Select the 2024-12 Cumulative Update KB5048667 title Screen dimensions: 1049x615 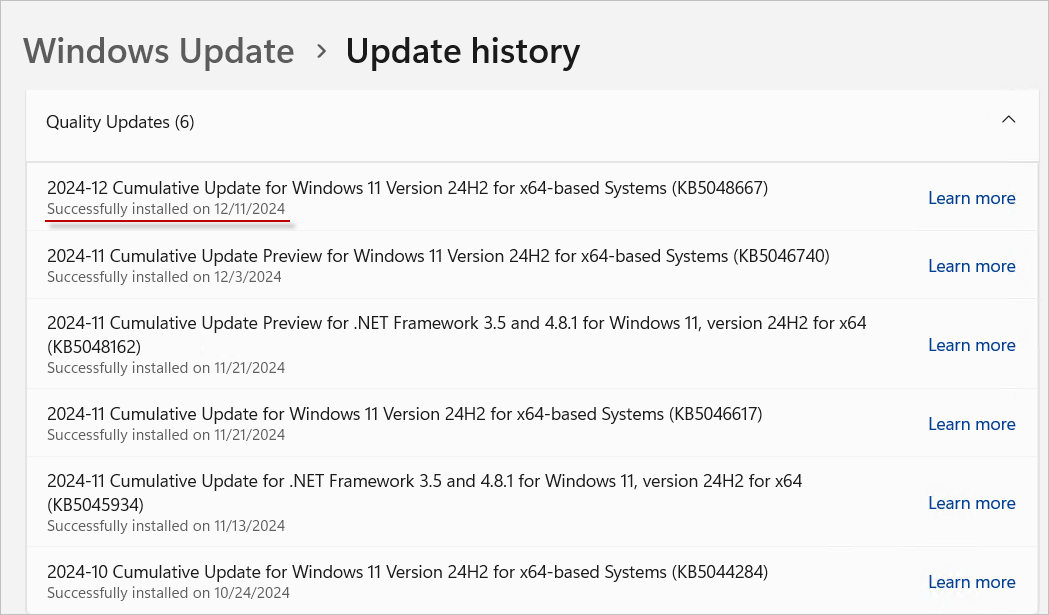point(407,188)
